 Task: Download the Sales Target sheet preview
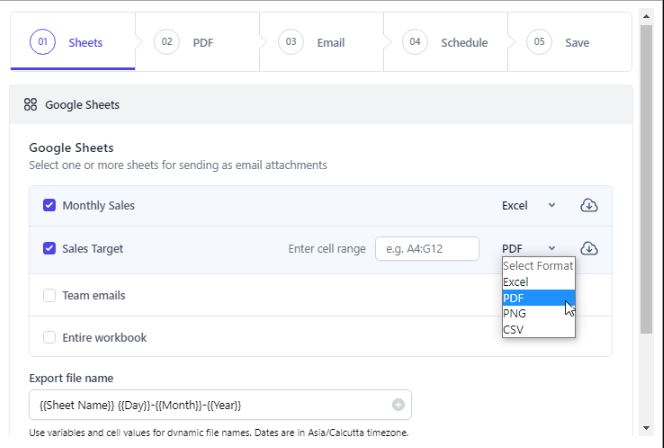(x=589, y=249)
